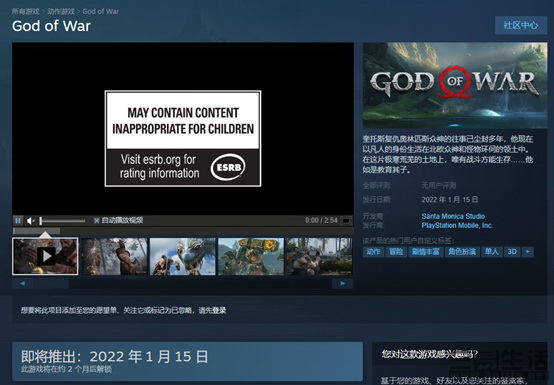Screen dimensions: 554x385
Task: Select the Kratos in forest screenshot thumbnail
Action: click(114, 256)
